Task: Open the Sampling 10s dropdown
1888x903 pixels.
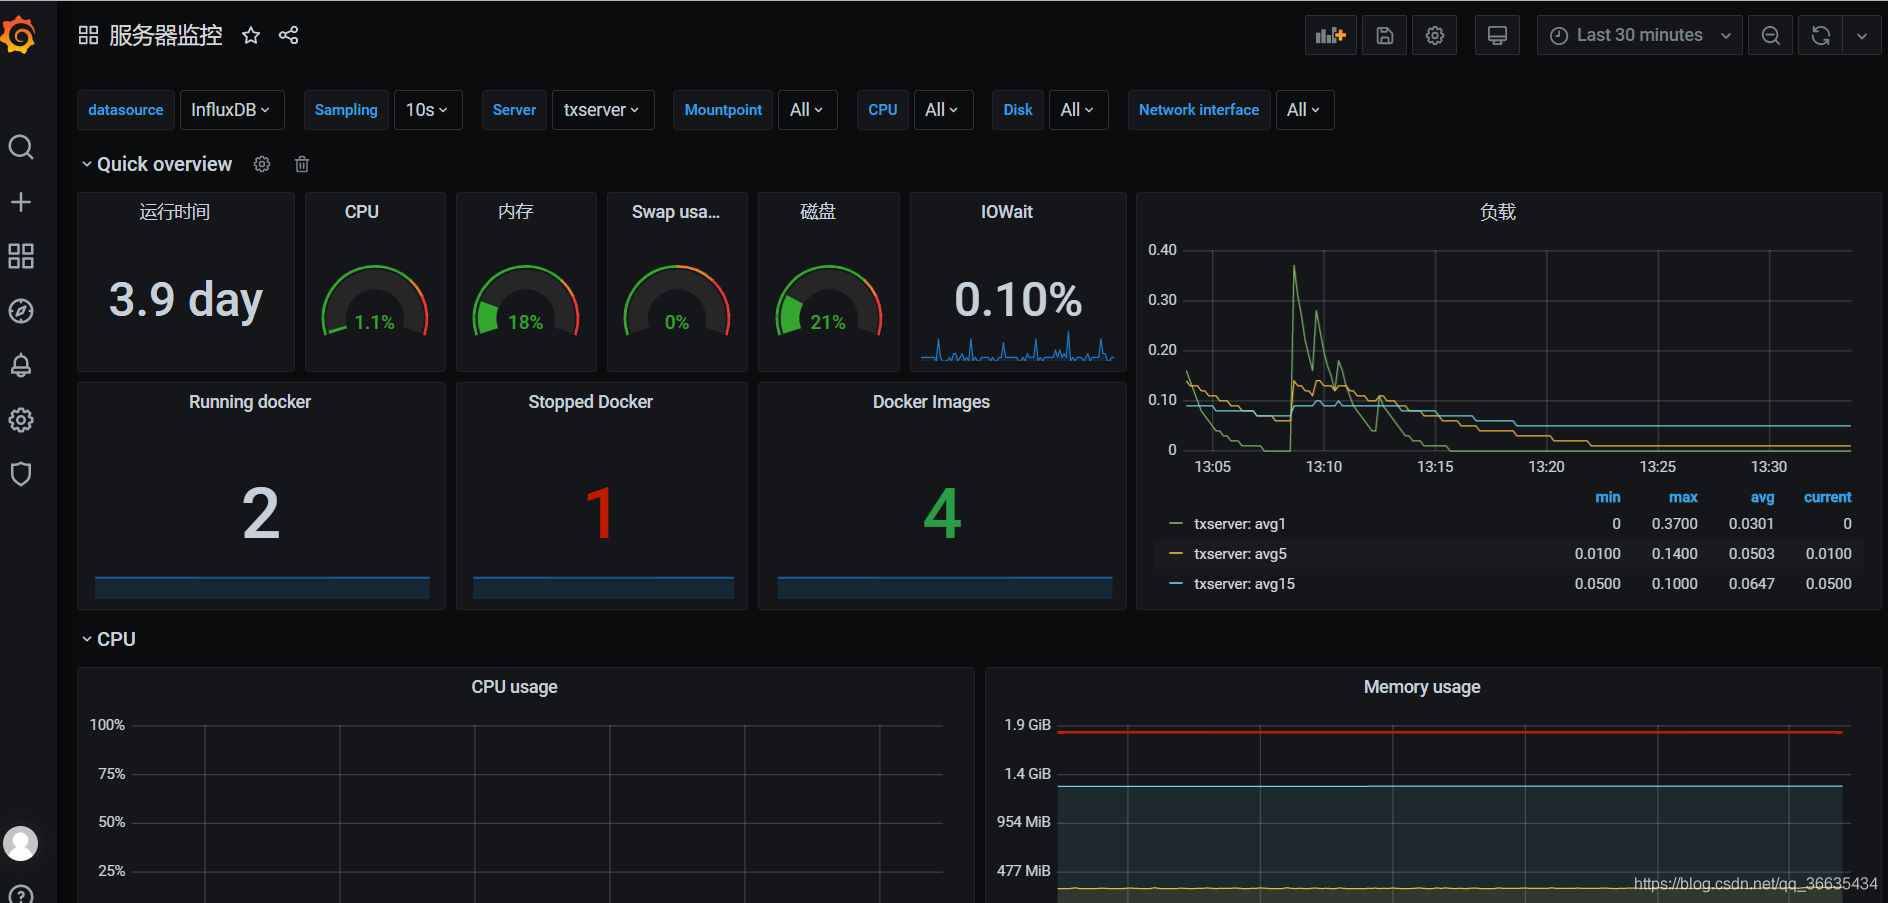Action: coord(427,110)
